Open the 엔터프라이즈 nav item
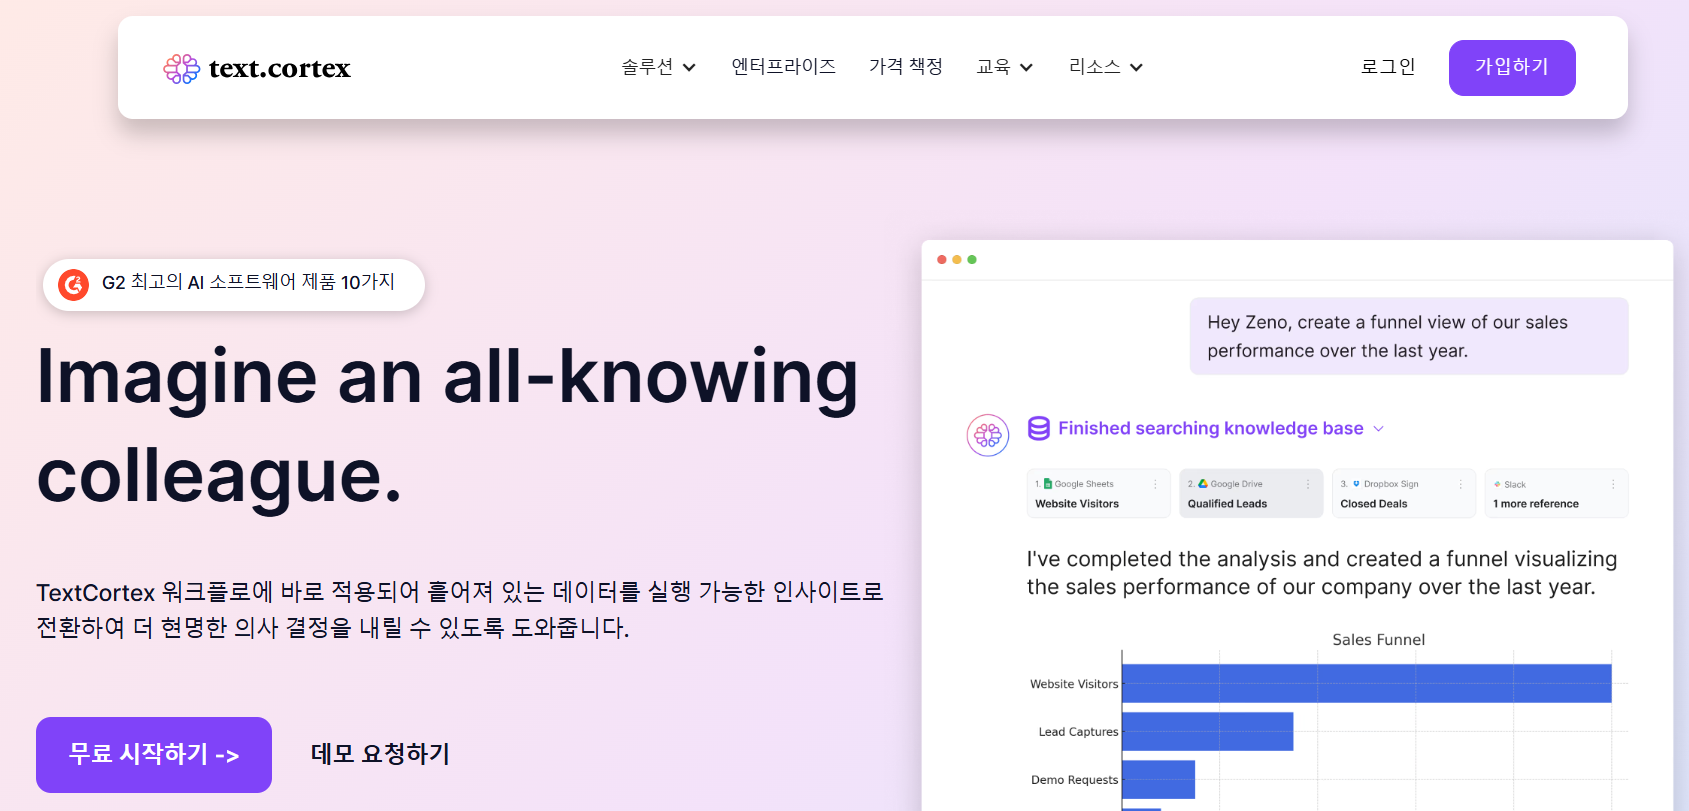The height and width of the screenshot is (811, 1689). pyautogui.click(x=783, y=67)
